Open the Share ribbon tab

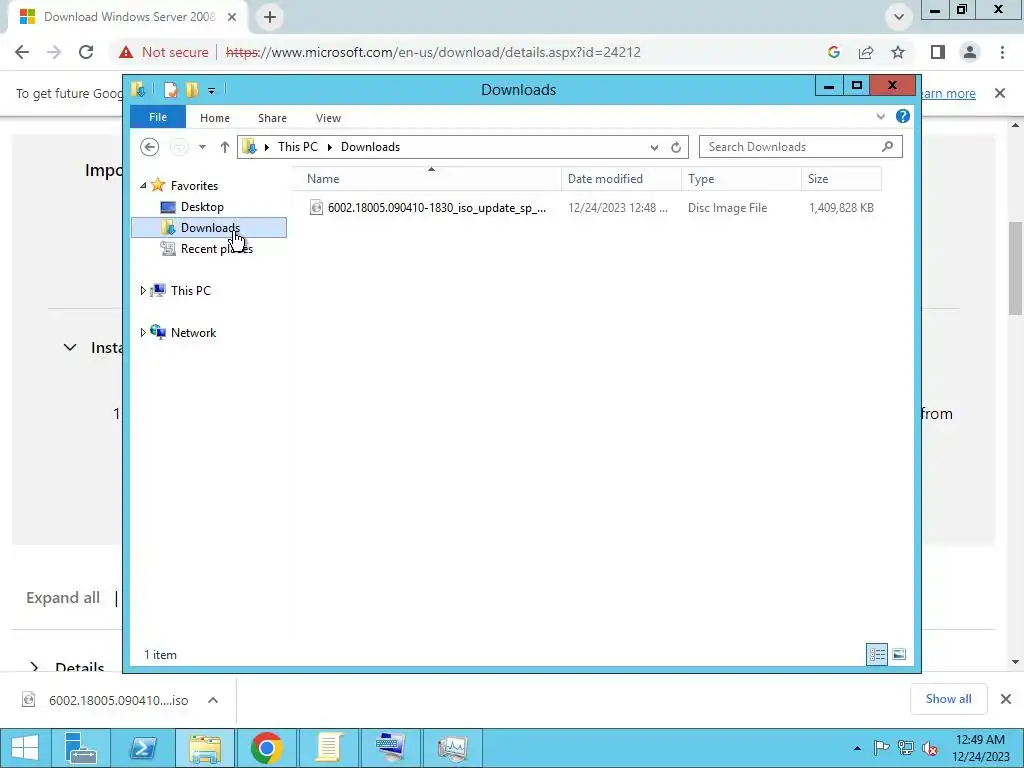coord(272,118)
